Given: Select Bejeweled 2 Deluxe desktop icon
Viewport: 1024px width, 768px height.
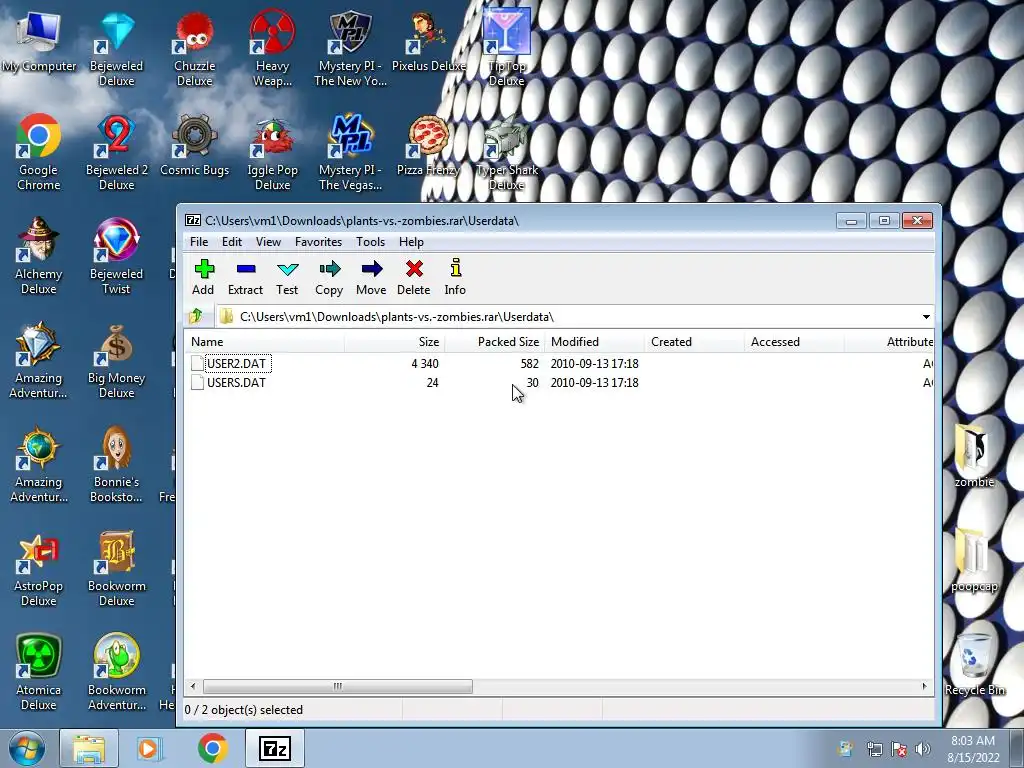Looking at the screenshot, I should click(x=117, y=153).
